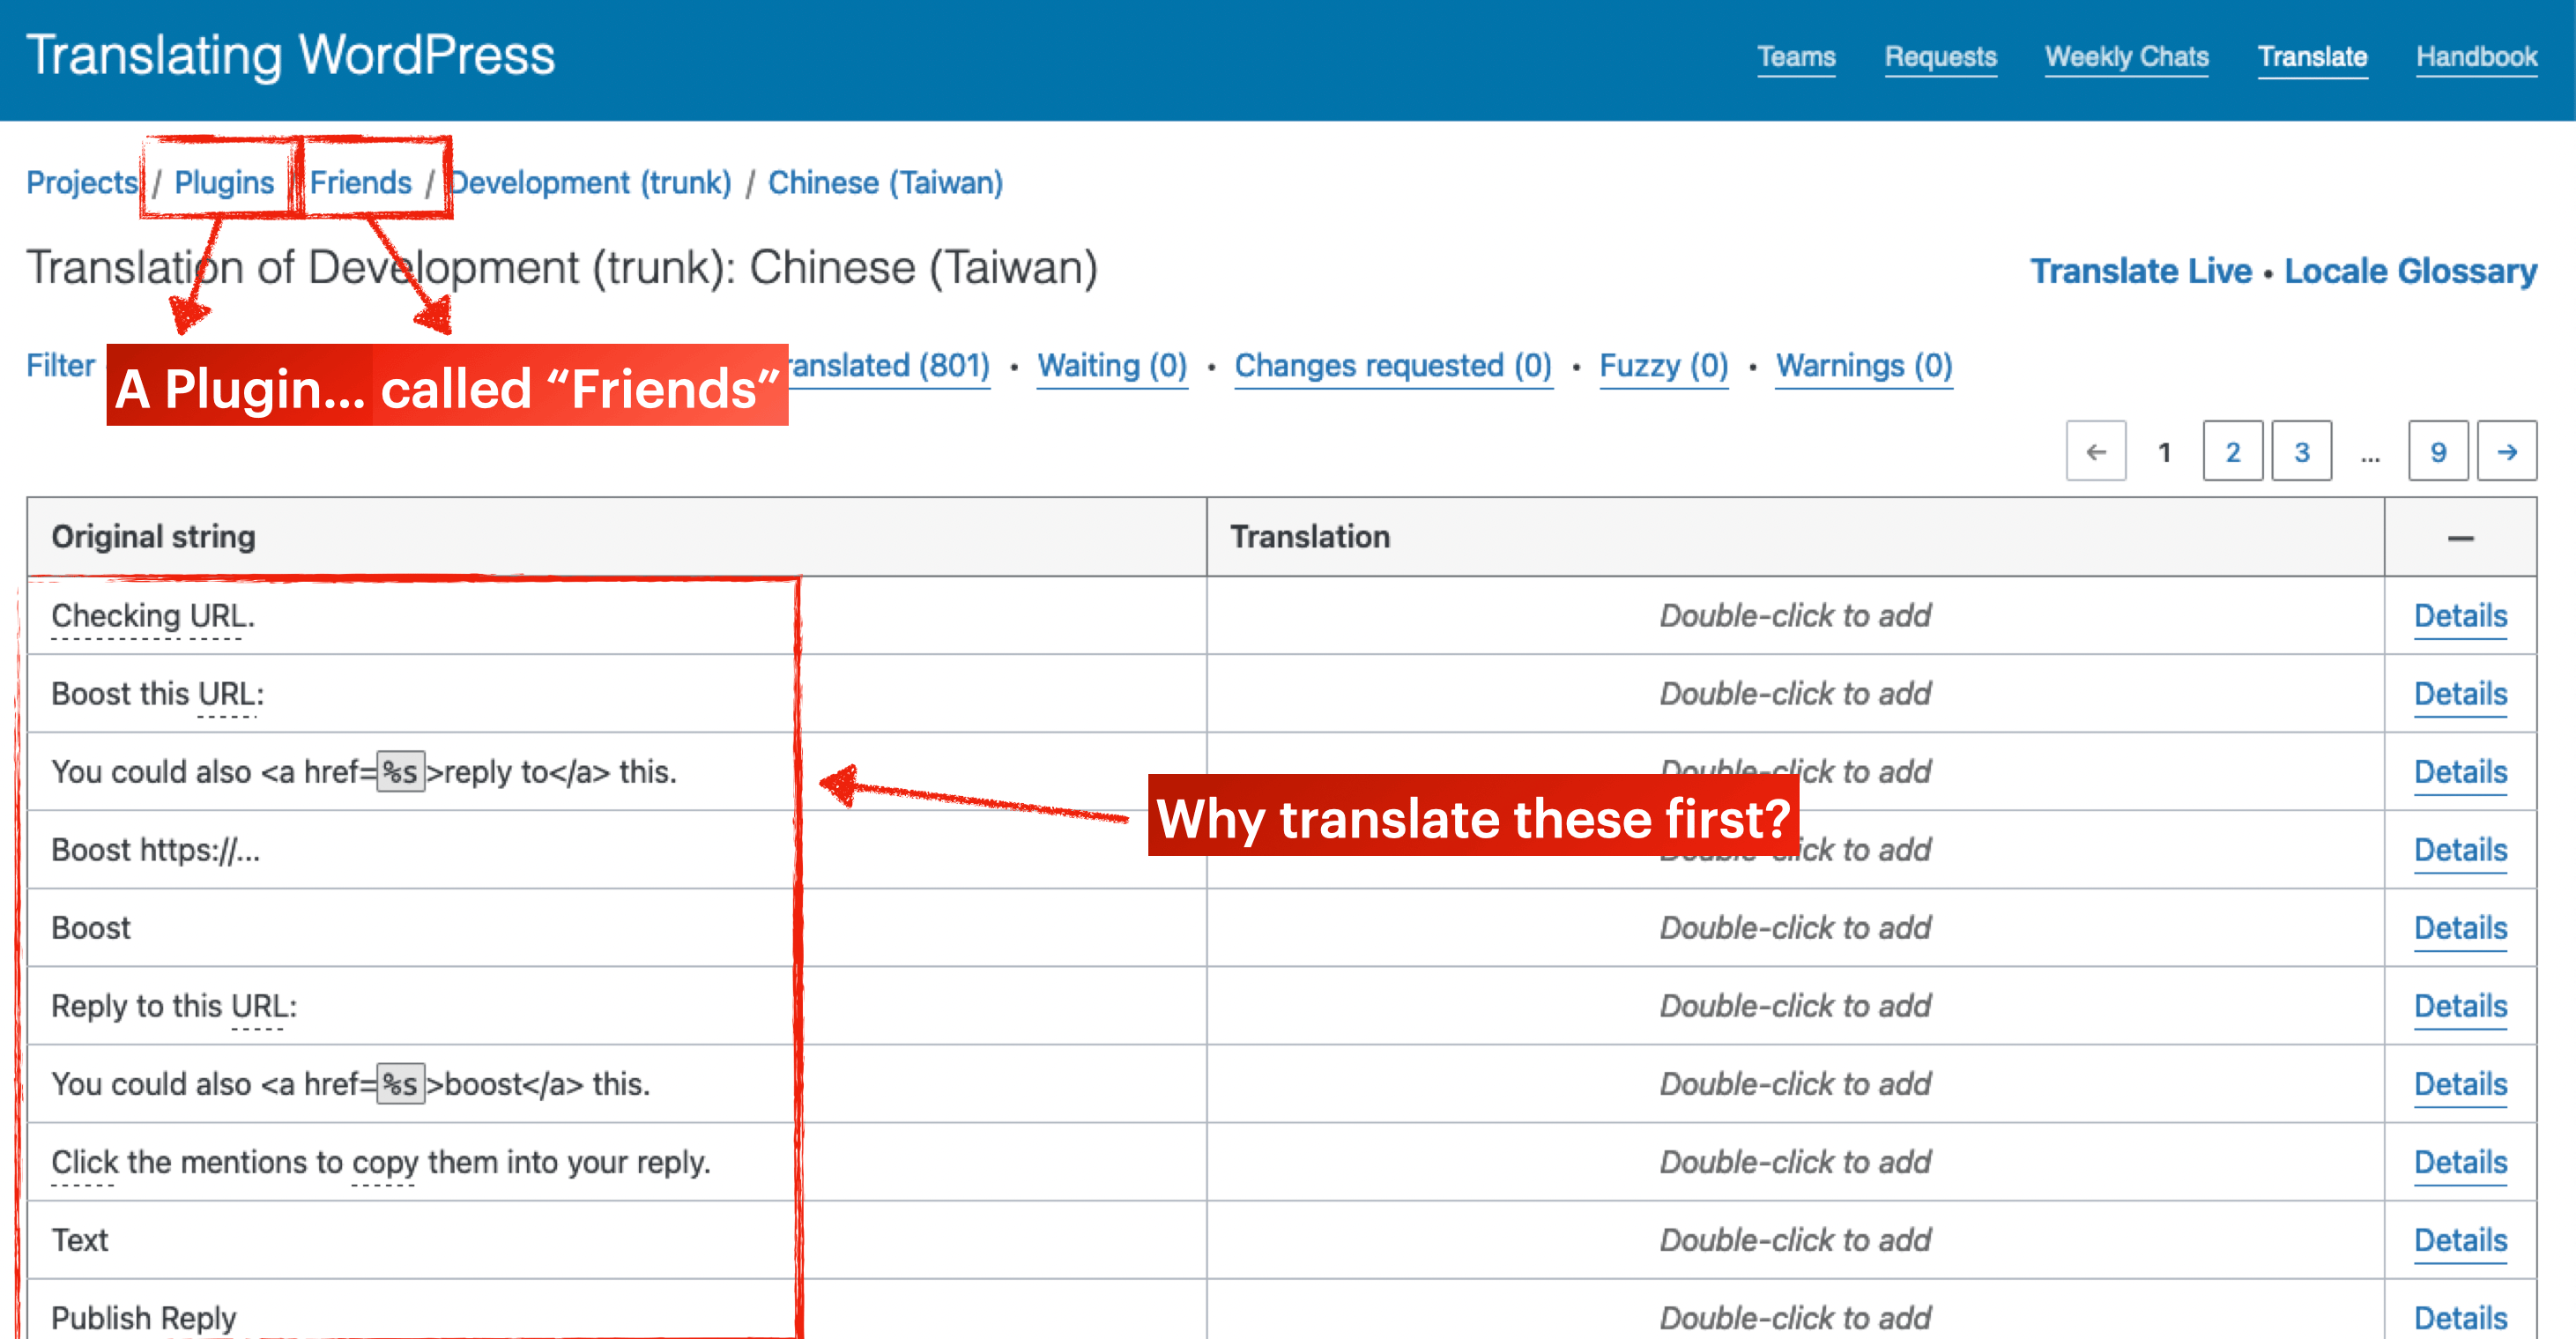
Task: Open page 2 of strings
Action: point(2232,452)
